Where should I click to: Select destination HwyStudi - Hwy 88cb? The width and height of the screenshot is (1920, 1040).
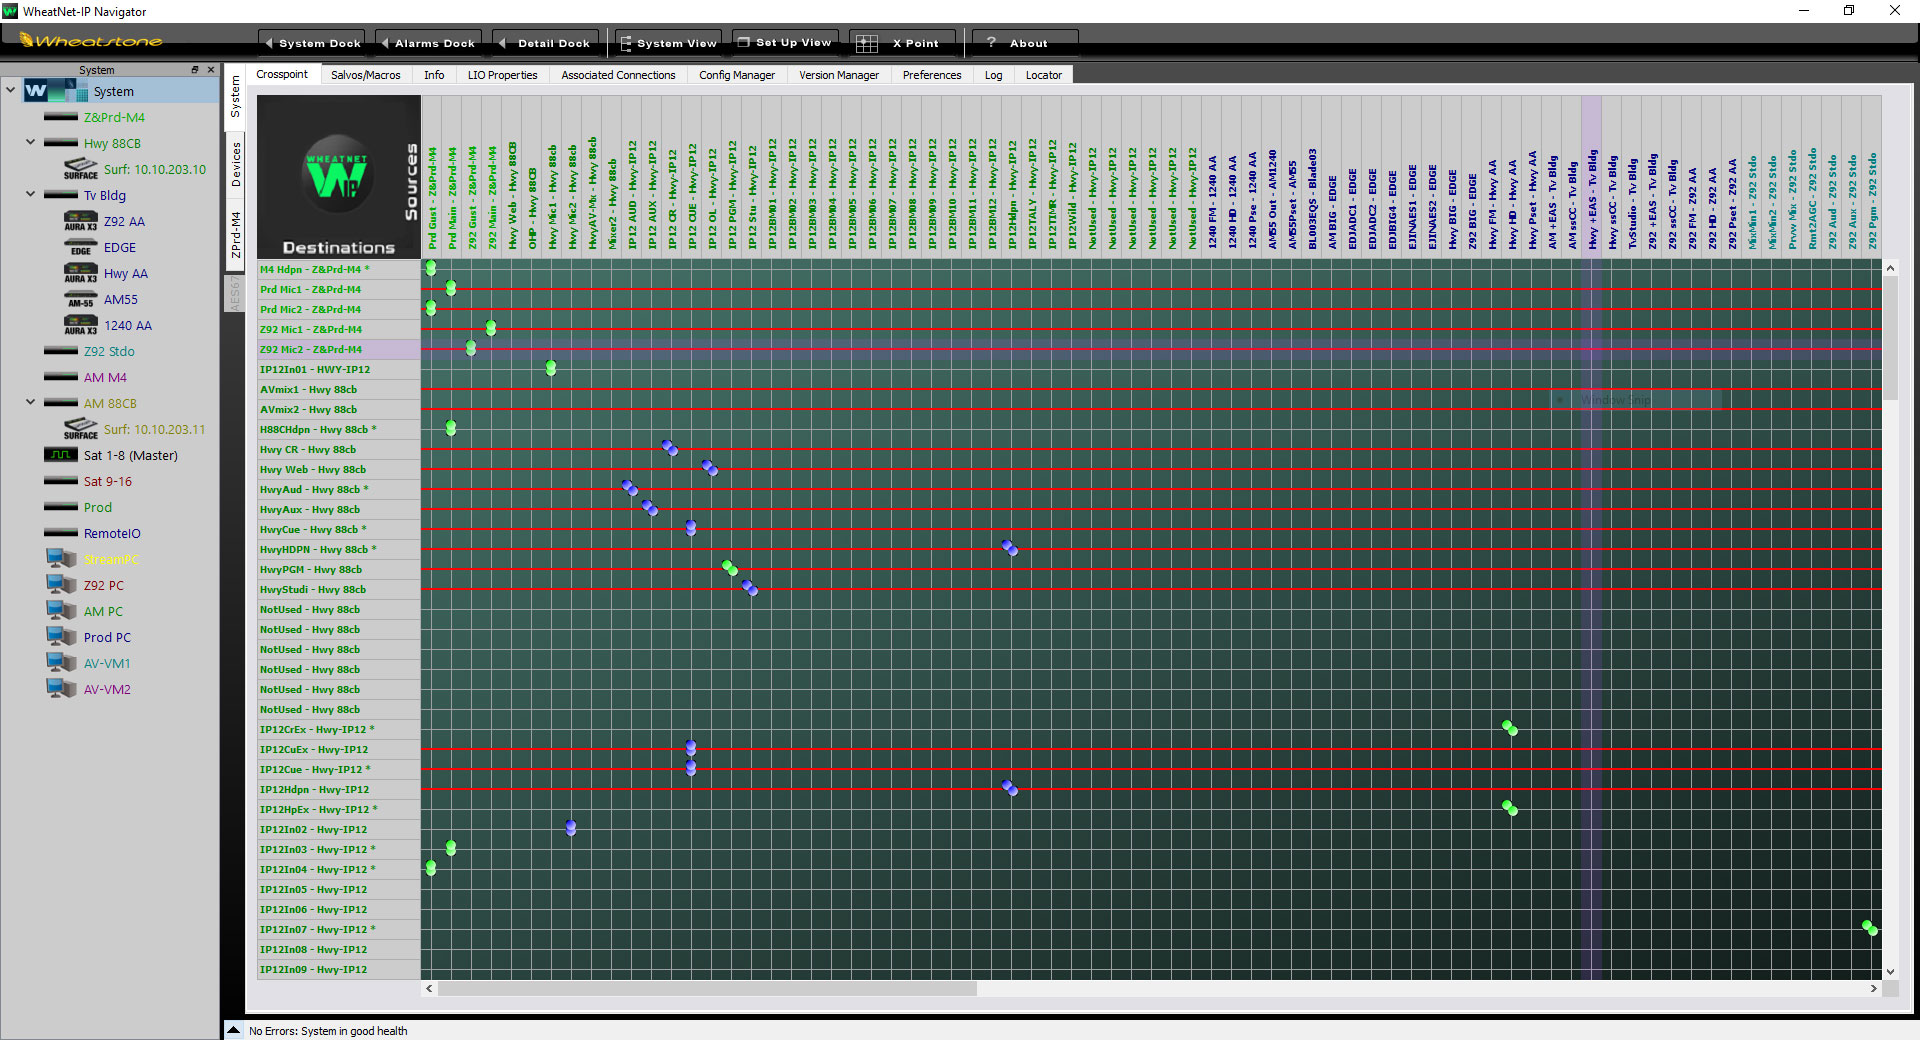click(x=338, y=589)
